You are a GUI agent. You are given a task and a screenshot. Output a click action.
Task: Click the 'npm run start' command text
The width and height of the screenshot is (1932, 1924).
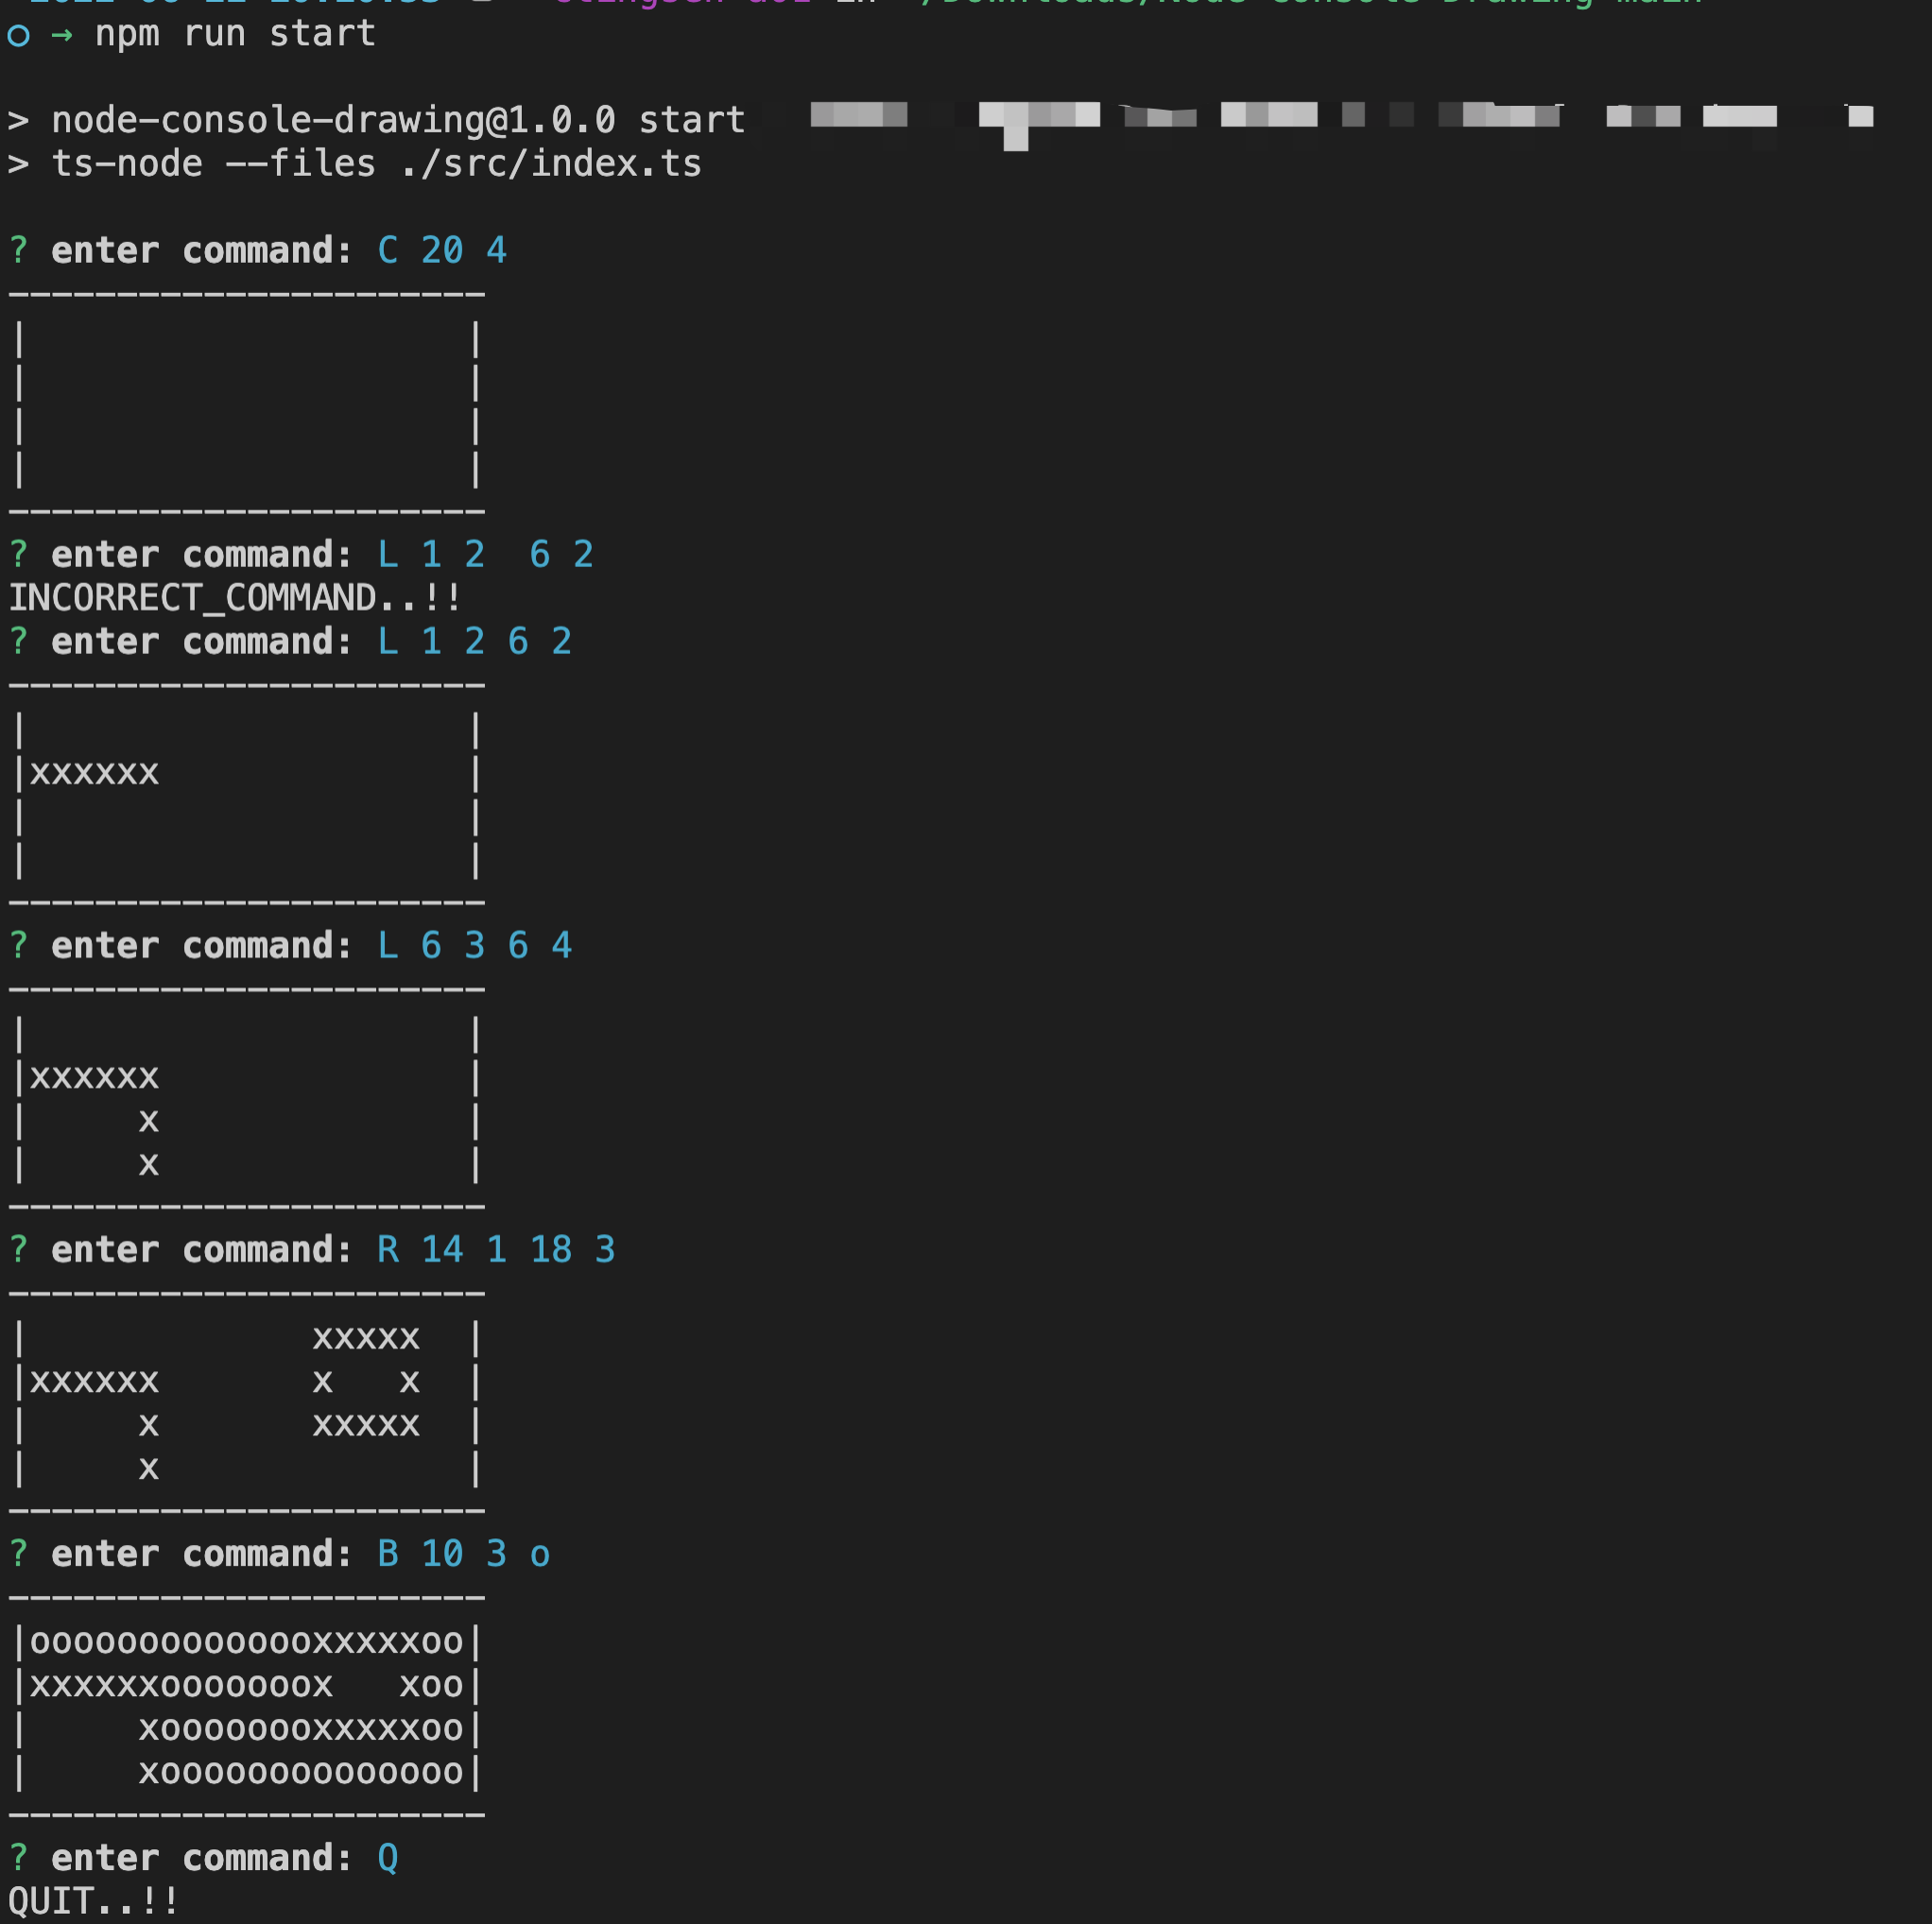(235, 34)
